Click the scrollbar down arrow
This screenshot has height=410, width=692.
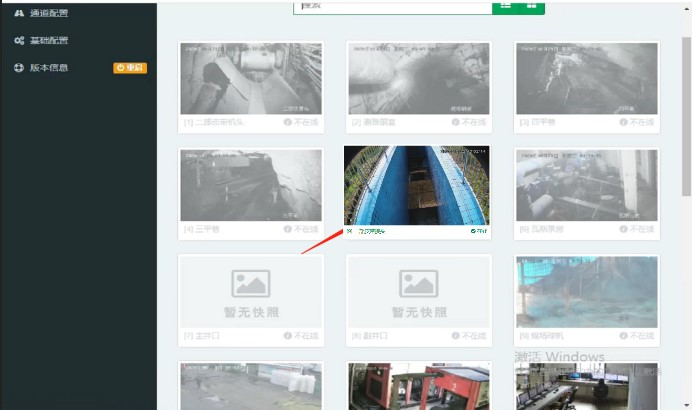coord(687,404)
